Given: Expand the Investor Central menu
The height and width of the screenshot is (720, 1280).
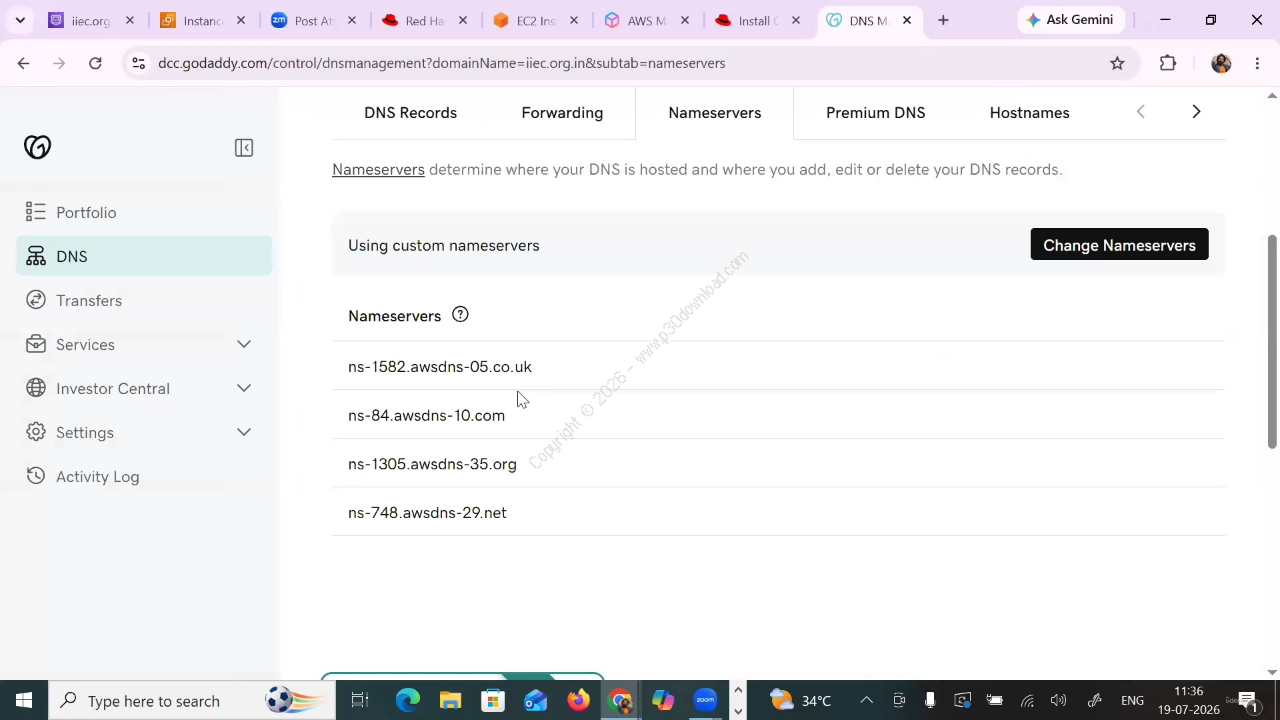Looking at the screenshot, I should (x=144, y=388).
